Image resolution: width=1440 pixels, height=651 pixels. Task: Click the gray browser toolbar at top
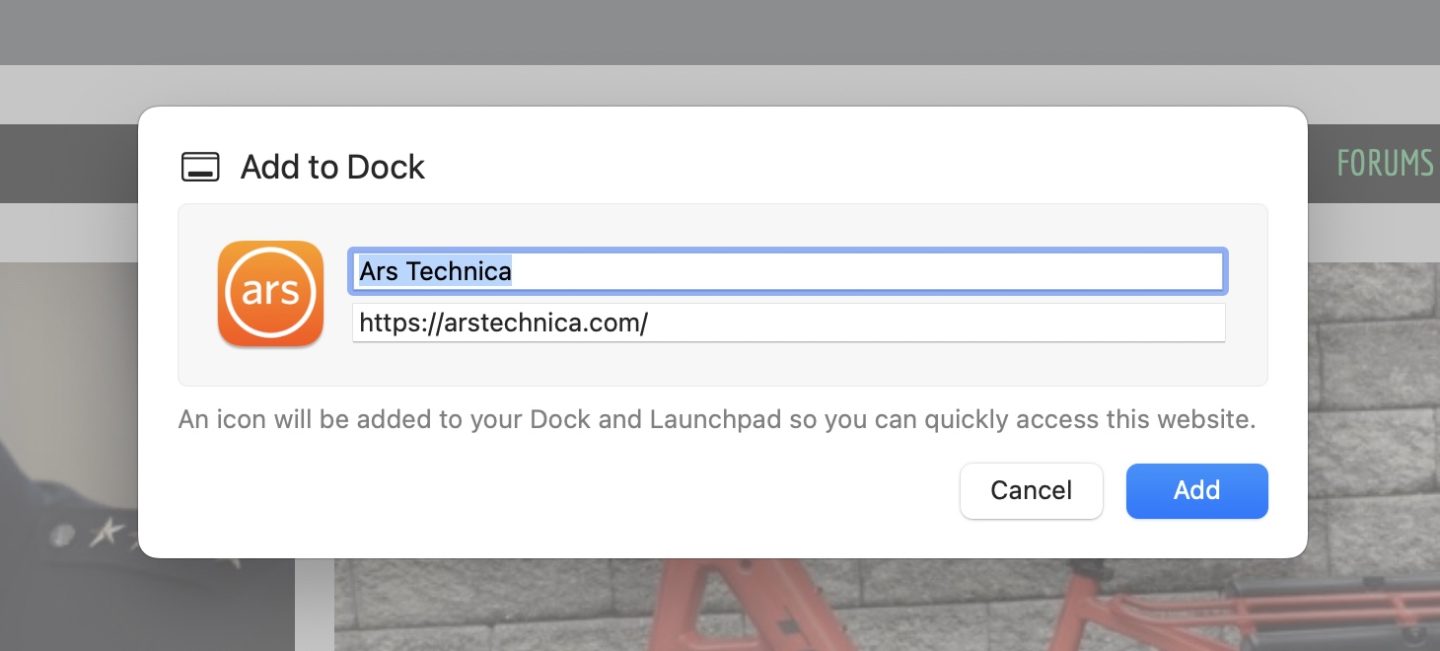(x=720, y=32)
